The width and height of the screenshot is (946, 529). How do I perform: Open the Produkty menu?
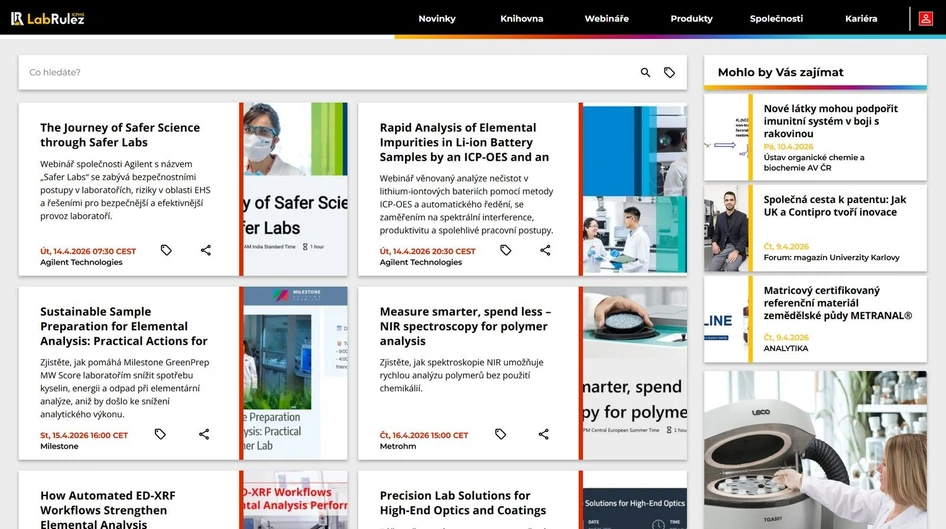691,19
